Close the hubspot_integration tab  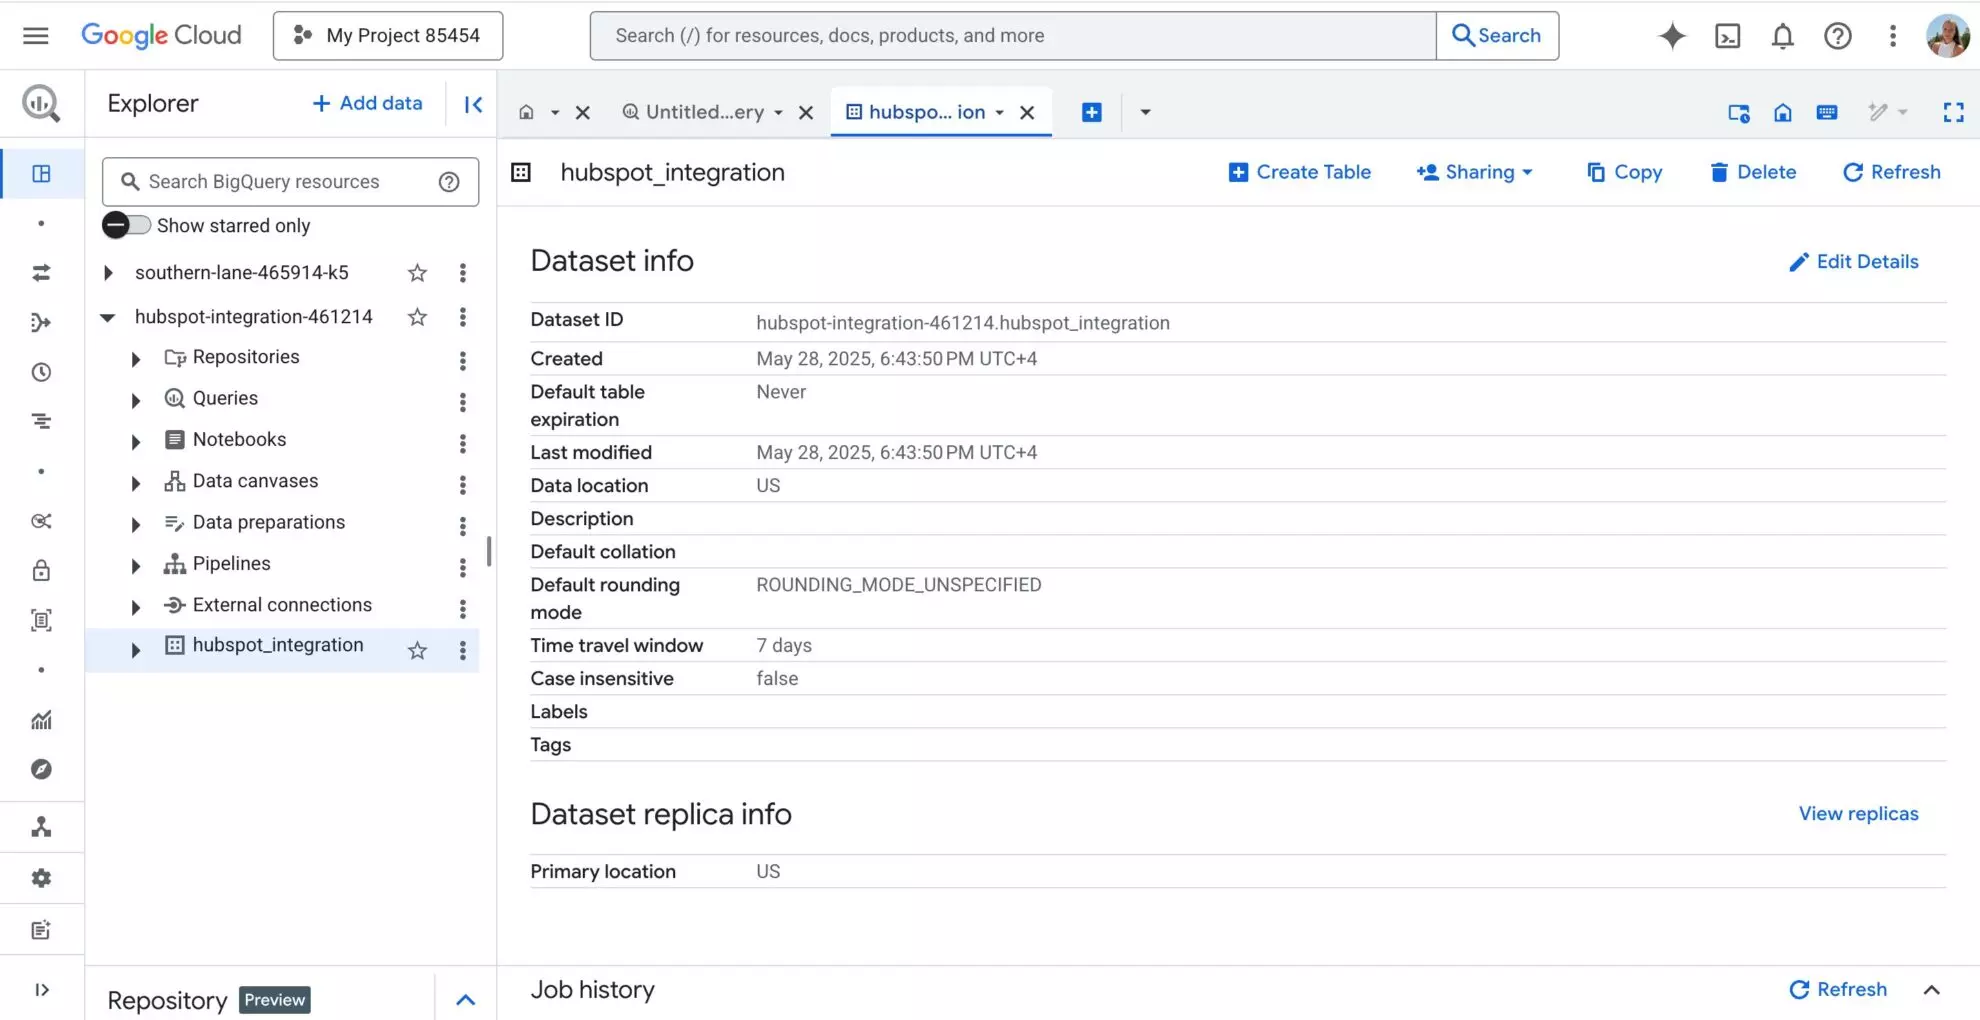coord(1027,113)
